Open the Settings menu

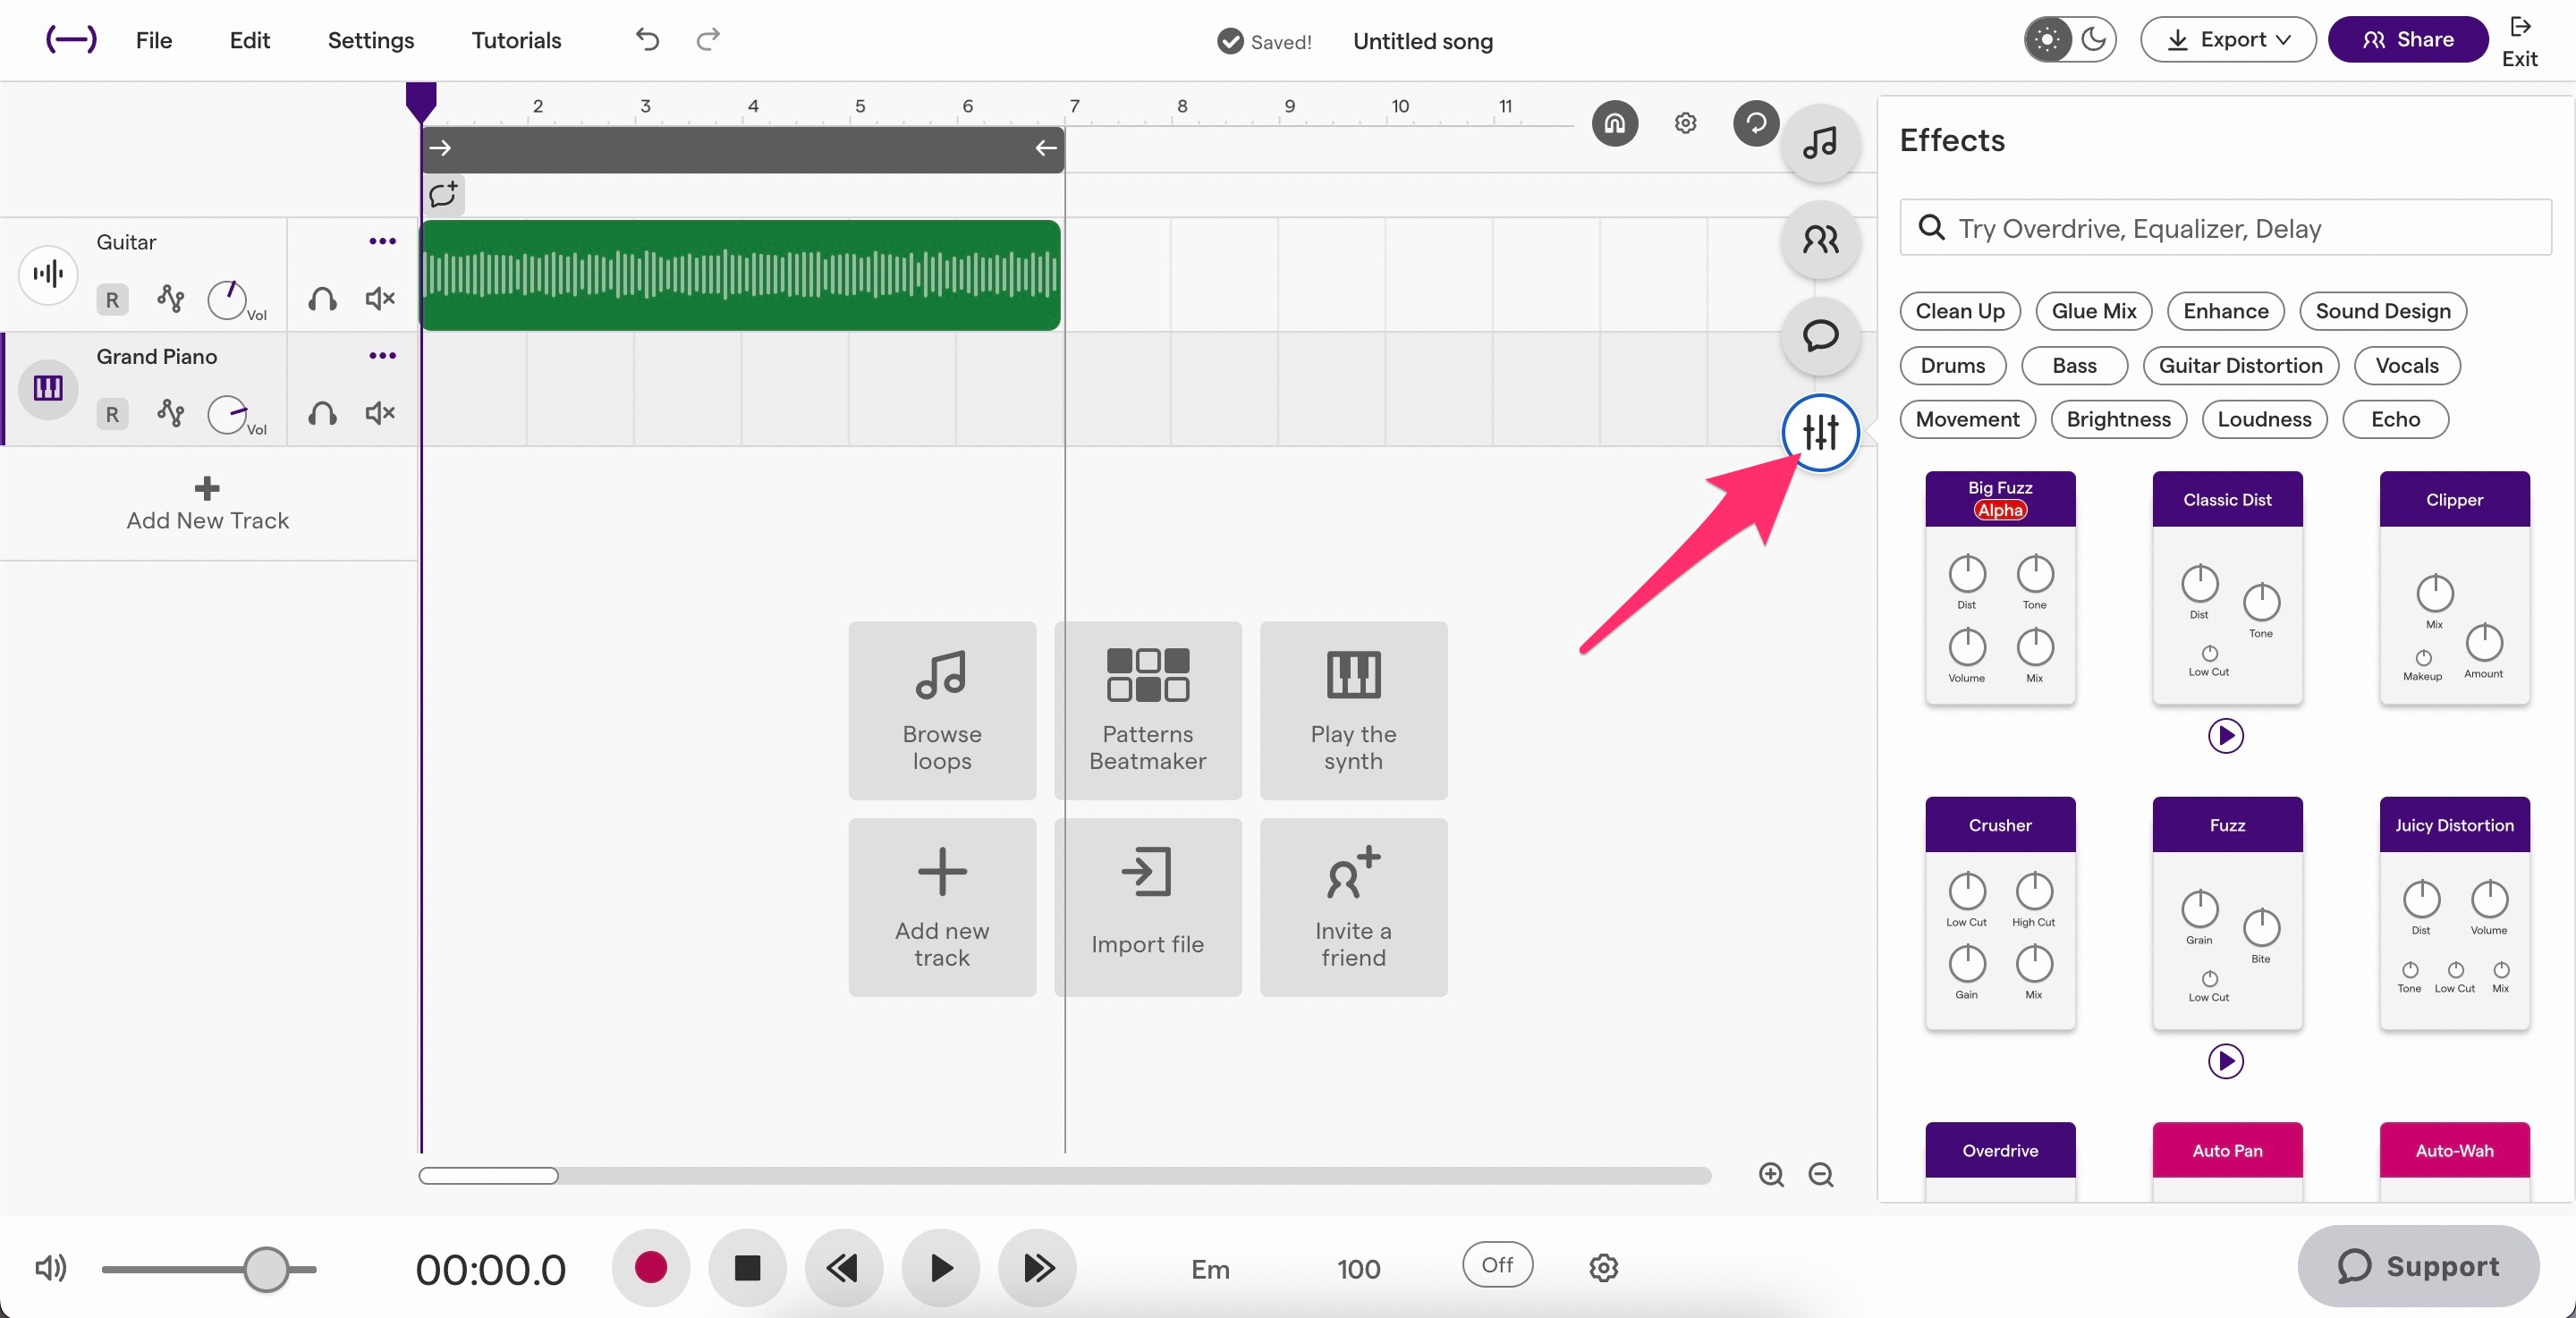tap(370, 40)
